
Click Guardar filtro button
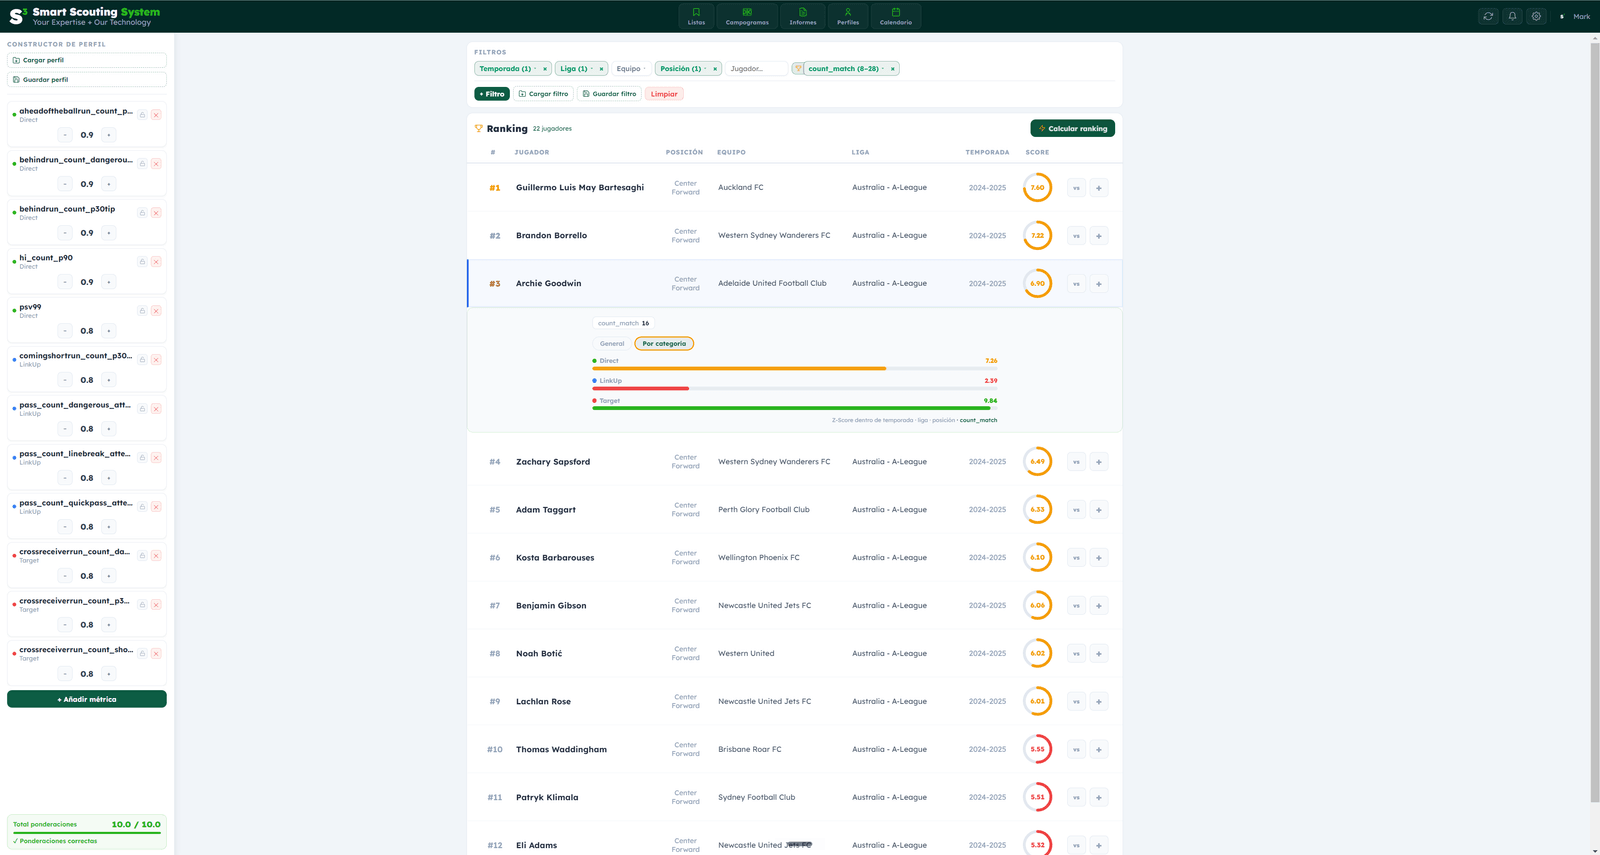tap(609, 94)
